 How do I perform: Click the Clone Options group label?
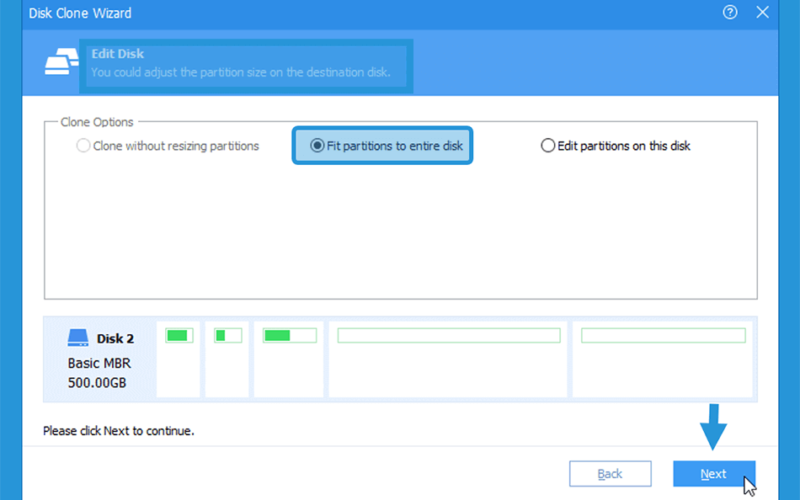(x=97, y=122)
